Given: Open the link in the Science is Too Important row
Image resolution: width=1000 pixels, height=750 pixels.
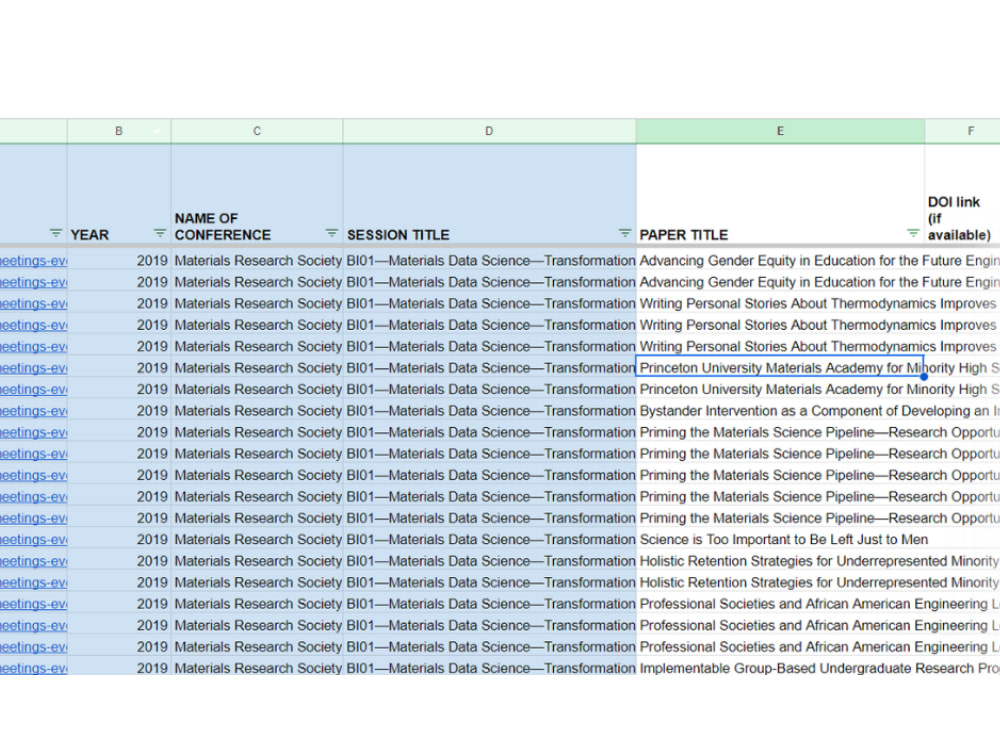Looking at the screenshot, I should pyautogui.click(x=33, y=540).
